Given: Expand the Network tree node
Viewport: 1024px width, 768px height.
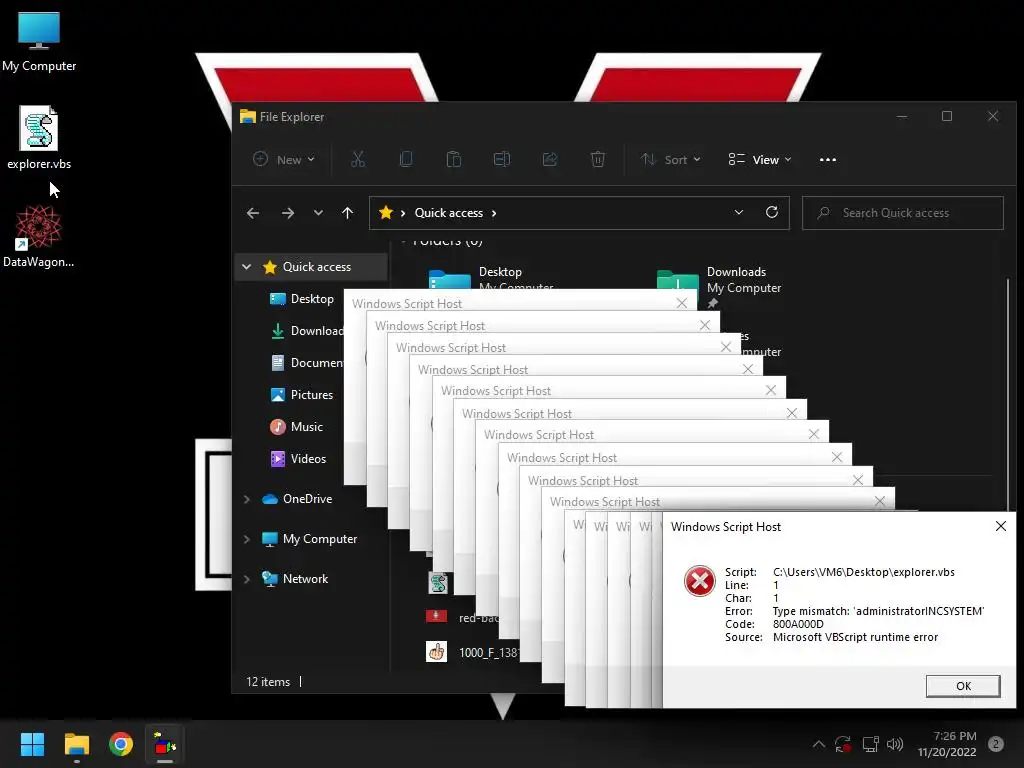Looking at the screenshot, I should [247, 579].
